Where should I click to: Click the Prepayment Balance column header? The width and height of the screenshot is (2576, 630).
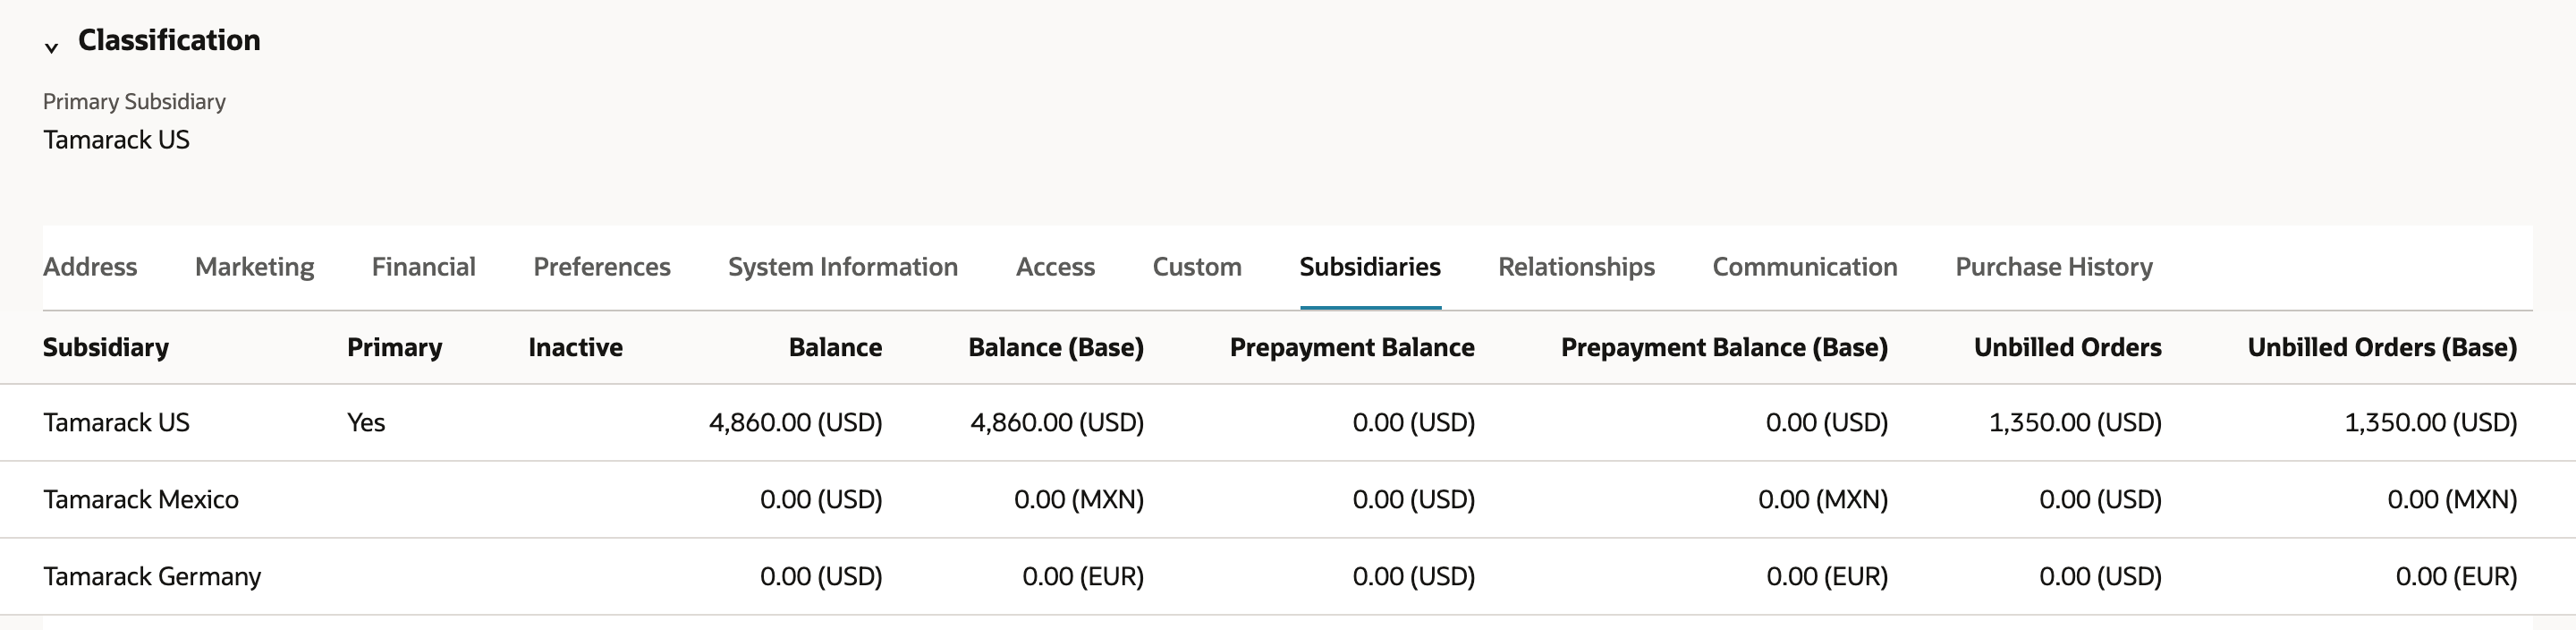(1352, 347)
